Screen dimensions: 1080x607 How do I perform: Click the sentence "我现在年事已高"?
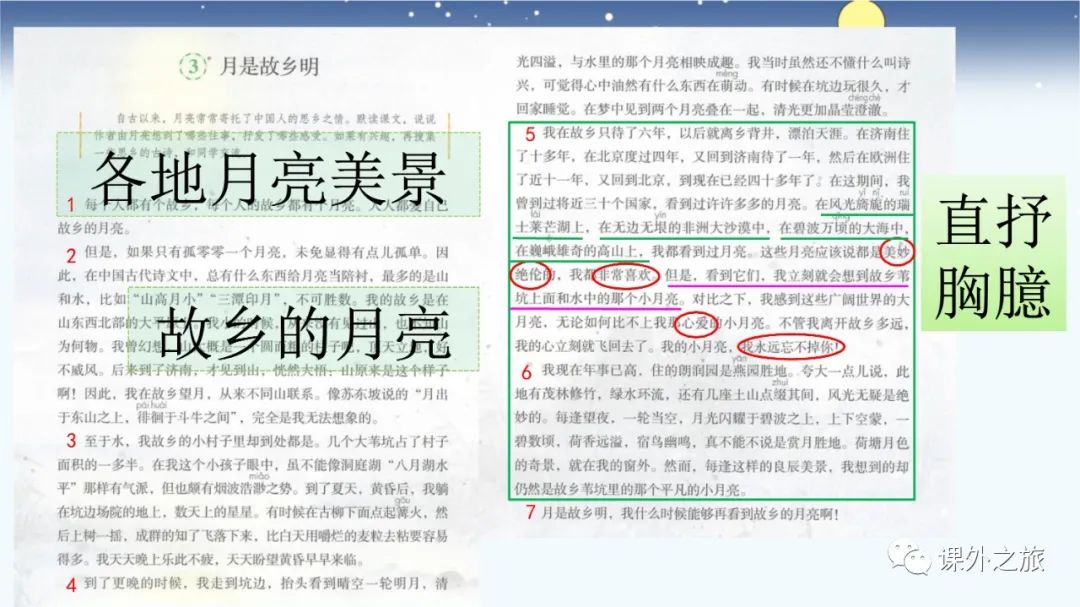click(590, 371)
